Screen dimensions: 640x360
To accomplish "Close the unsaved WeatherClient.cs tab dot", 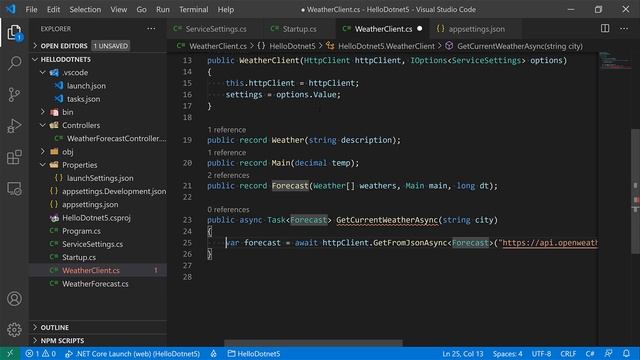I will tap(420, 29).
